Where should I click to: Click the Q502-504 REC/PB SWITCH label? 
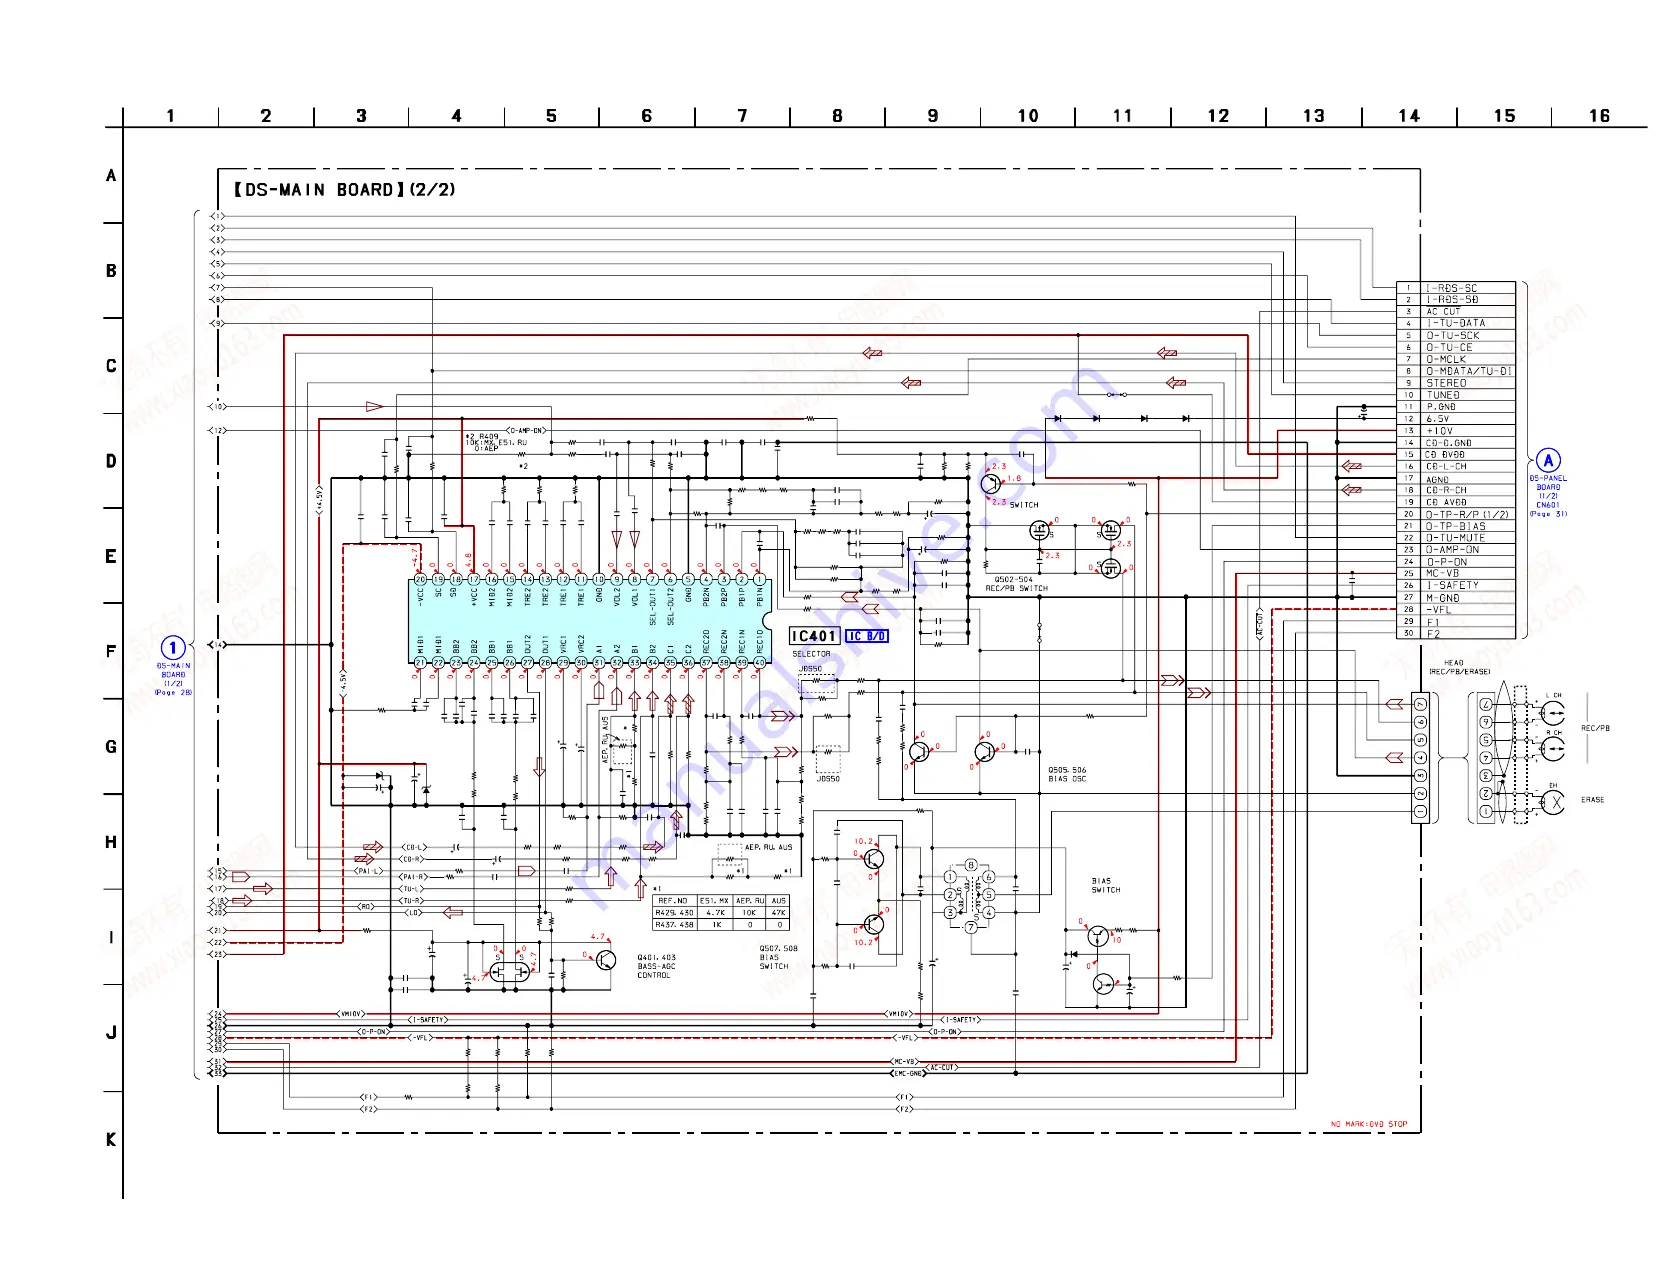point(1016,584)
